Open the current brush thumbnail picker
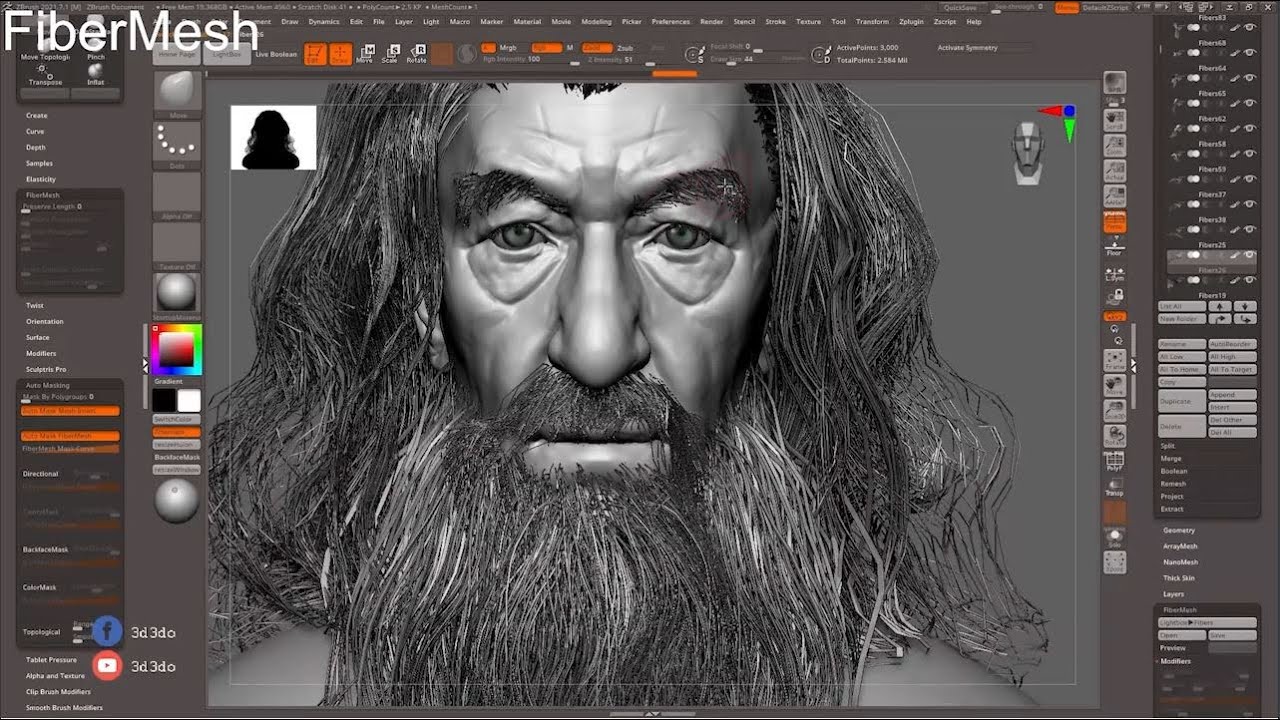 (177, 94)
